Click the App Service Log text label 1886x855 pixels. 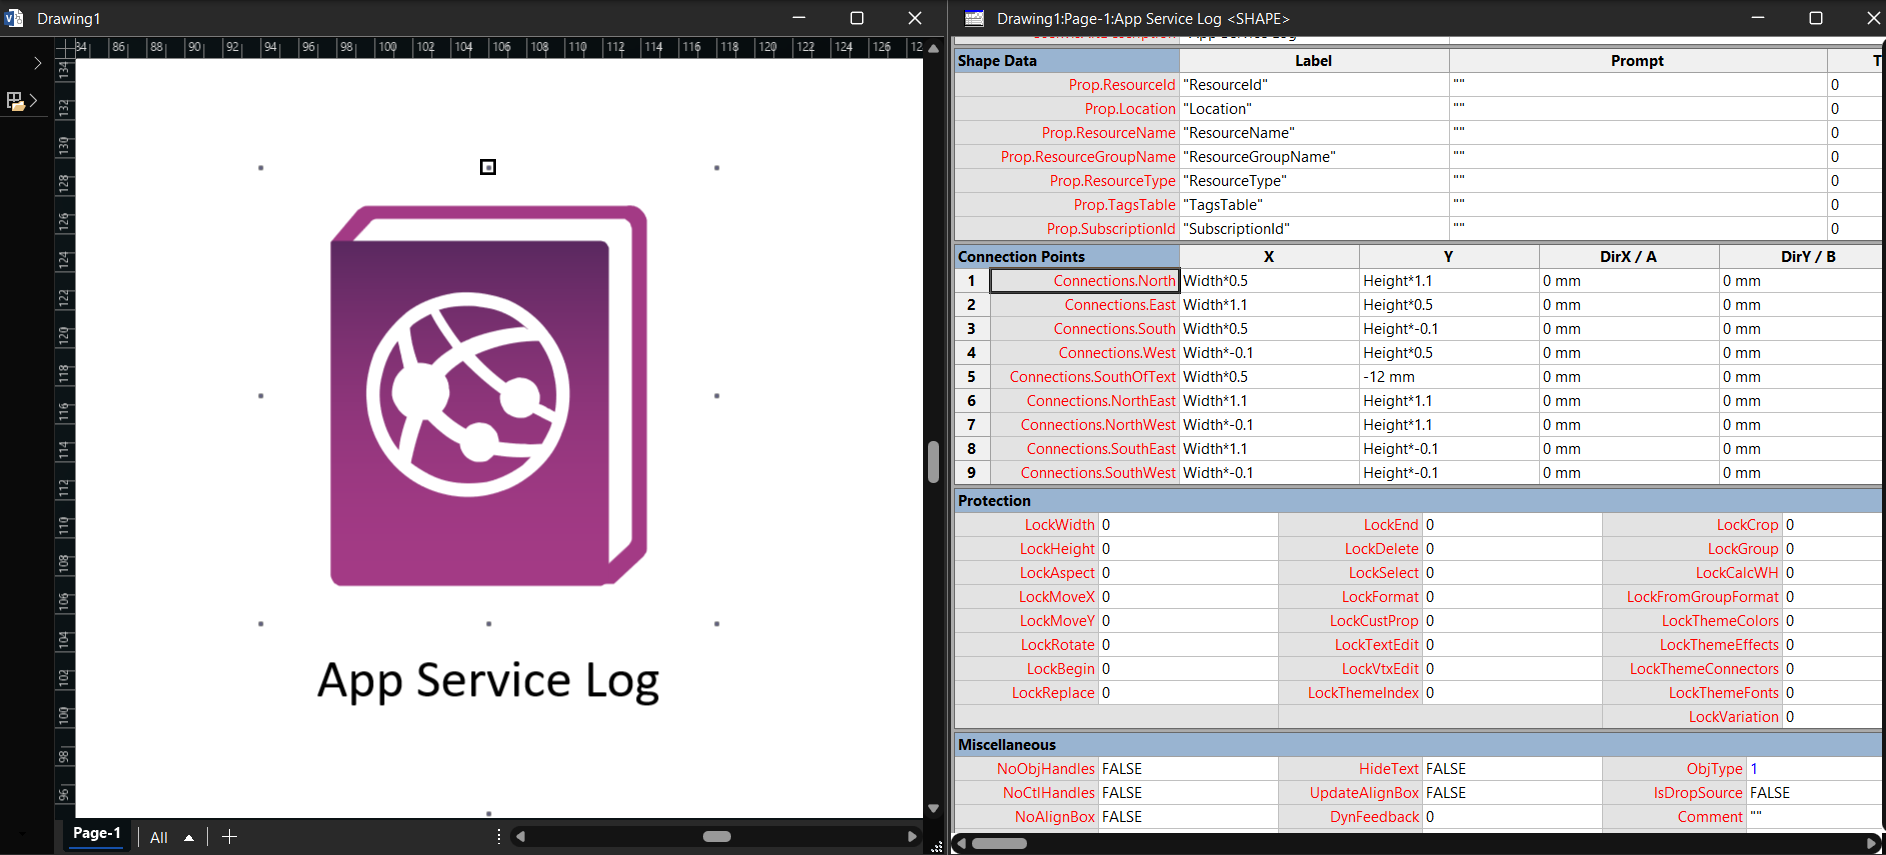click(488, 682)
